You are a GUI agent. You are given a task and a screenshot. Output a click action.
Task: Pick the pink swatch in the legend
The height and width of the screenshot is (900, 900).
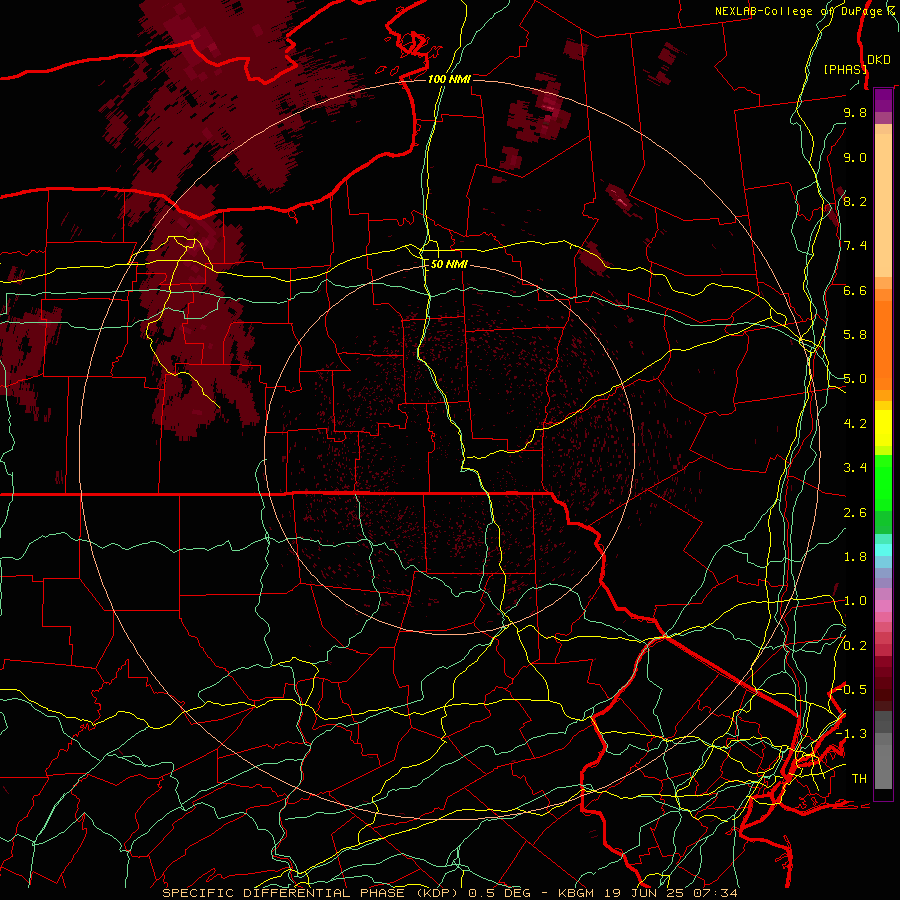[x=883, y=606]
